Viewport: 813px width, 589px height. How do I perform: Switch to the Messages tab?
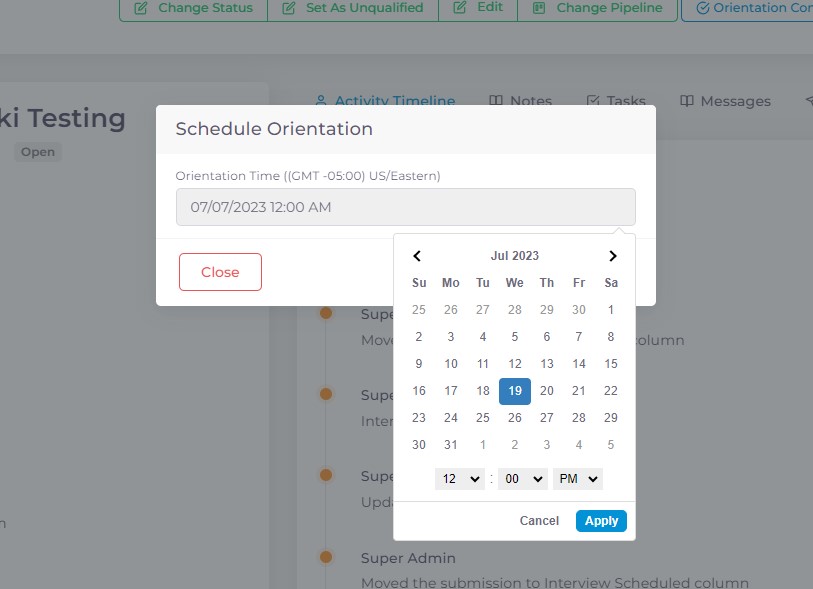pyautogui.click(x=725, y=101)
